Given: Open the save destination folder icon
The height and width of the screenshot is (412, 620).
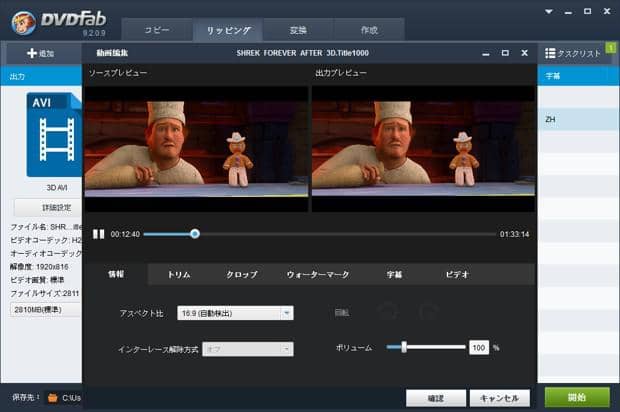Looking at the screenshot, I should click(x=53, y=398).
